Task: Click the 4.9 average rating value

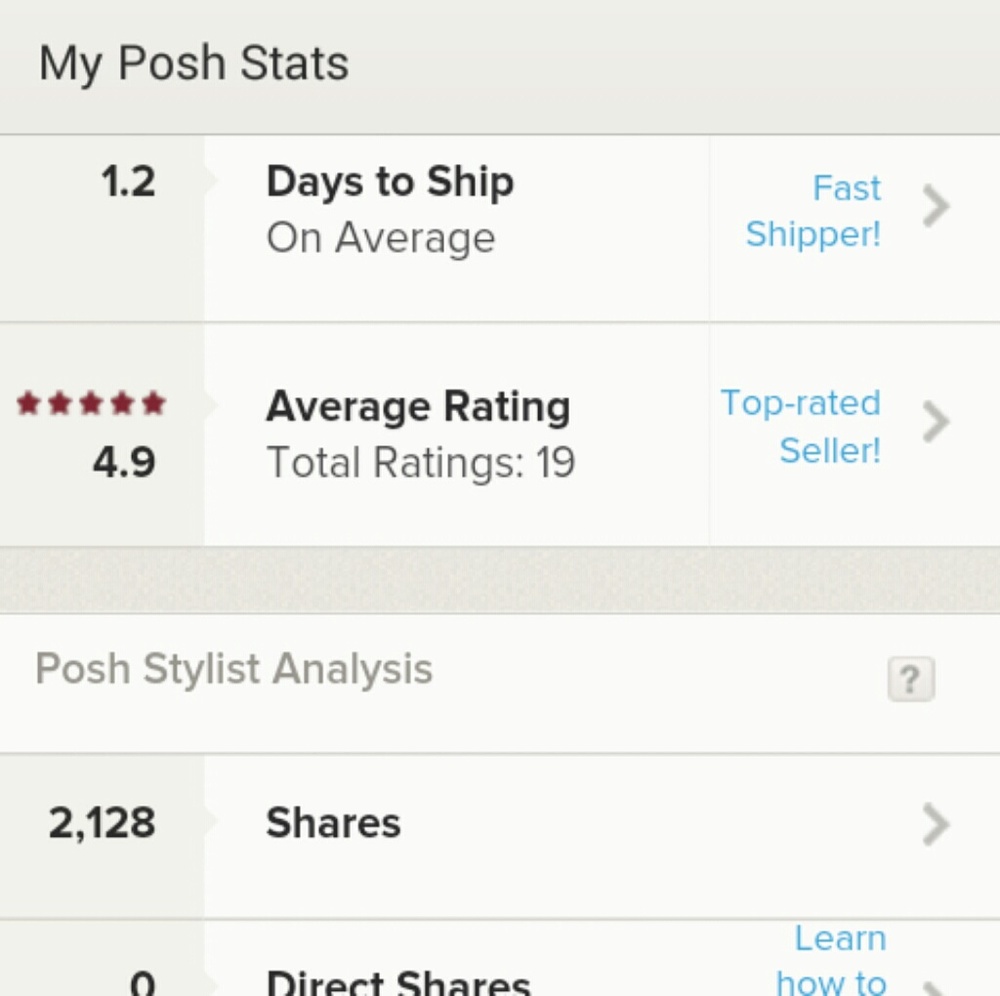Action: [124, 462]
